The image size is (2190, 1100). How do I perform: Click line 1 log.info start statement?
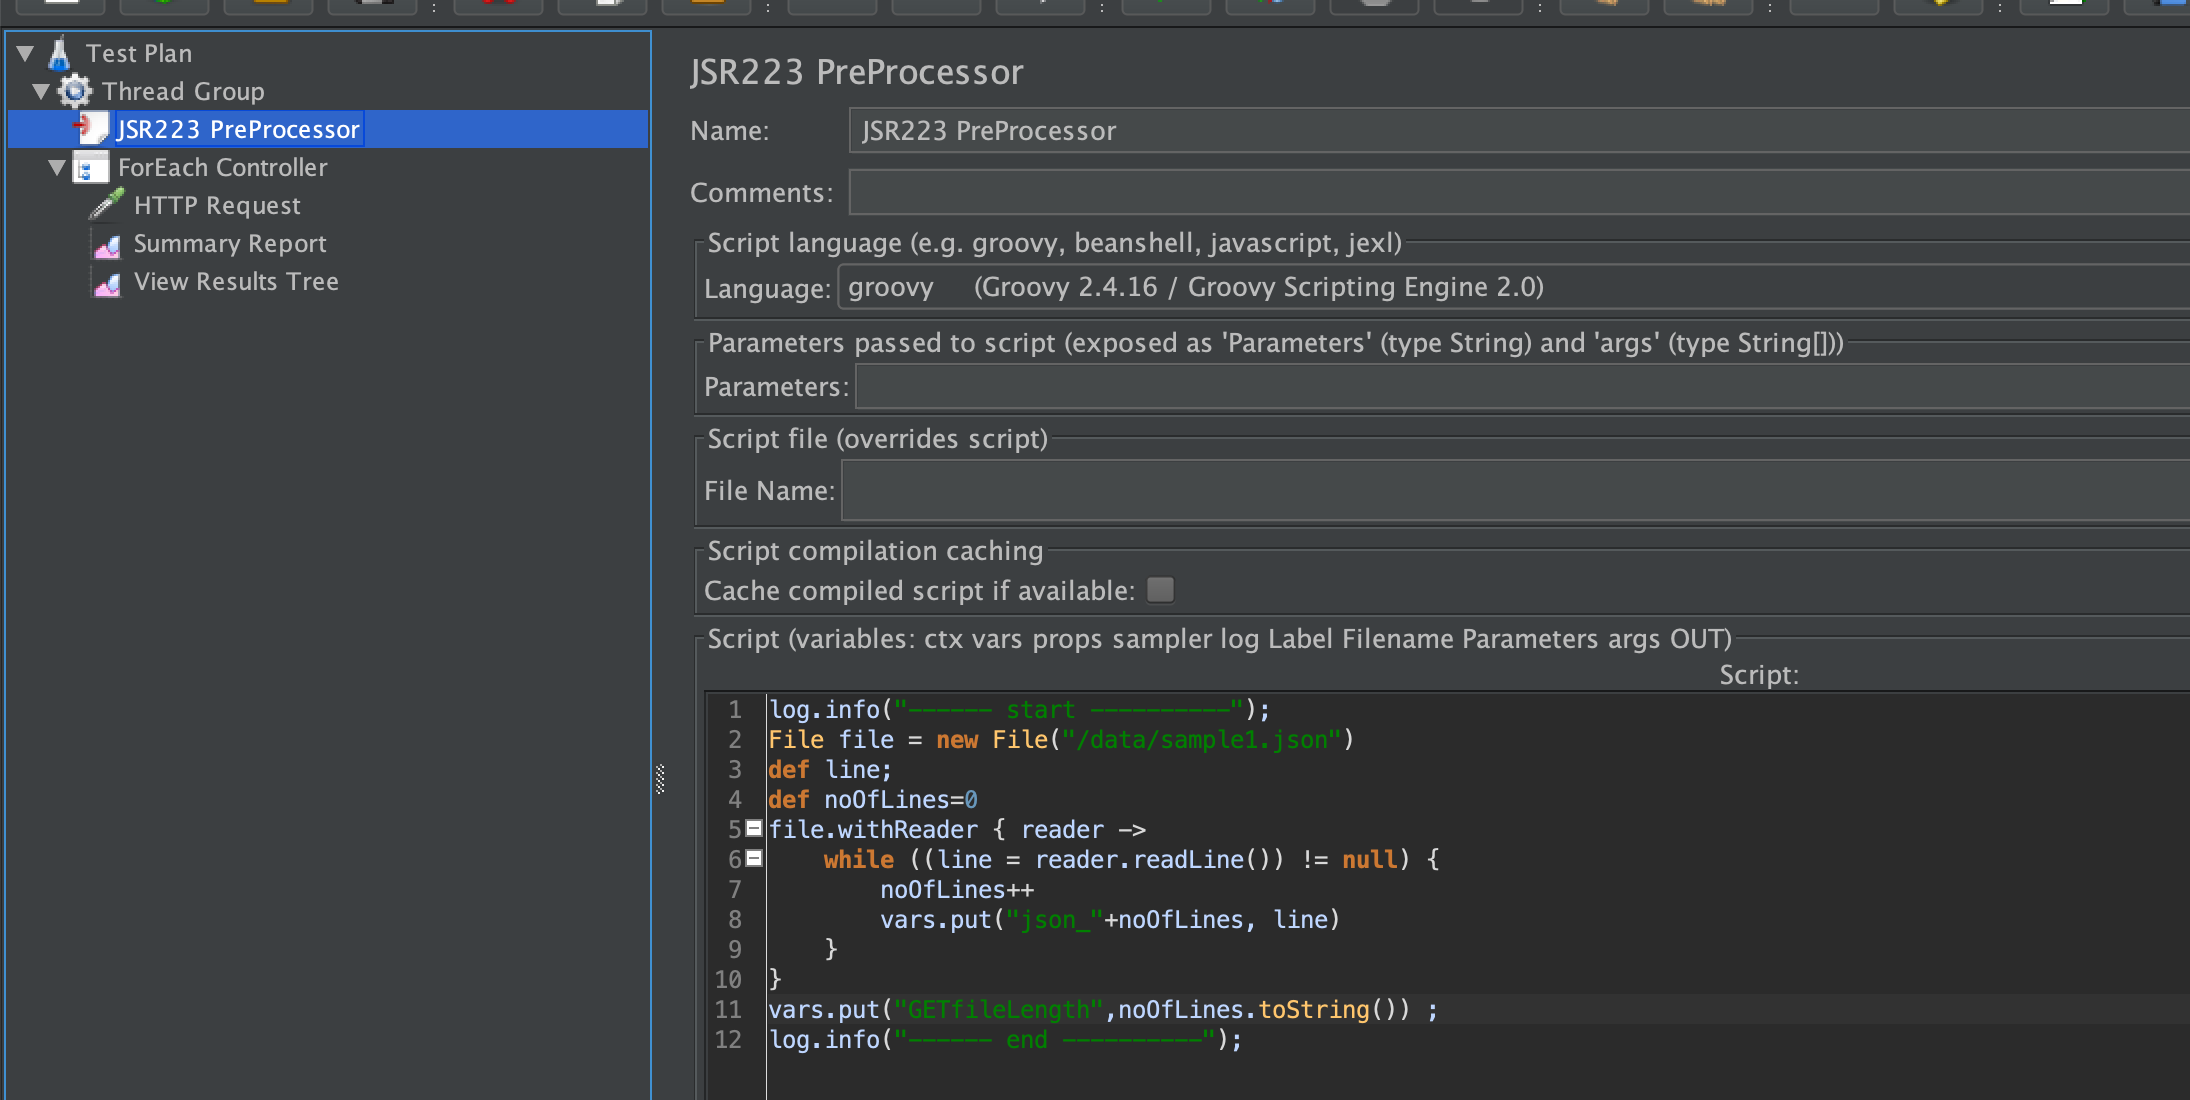(1019, 710)
